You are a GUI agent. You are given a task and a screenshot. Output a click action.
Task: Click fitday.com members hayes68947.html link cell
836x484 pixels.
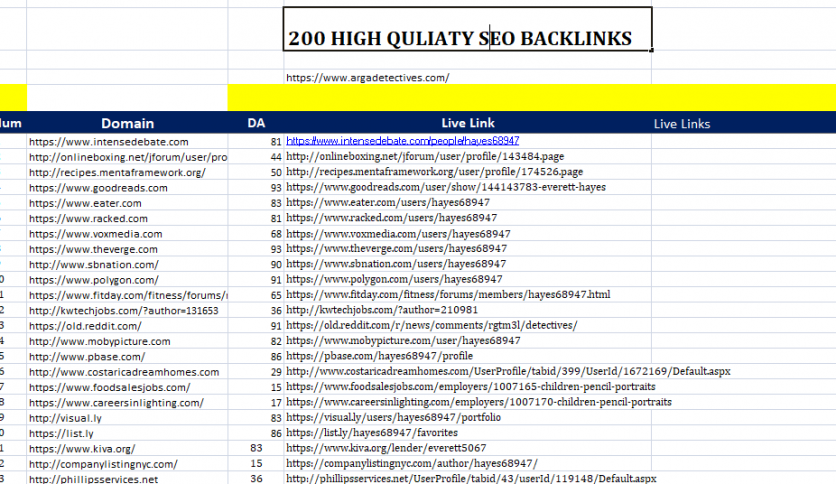(448, 294)
